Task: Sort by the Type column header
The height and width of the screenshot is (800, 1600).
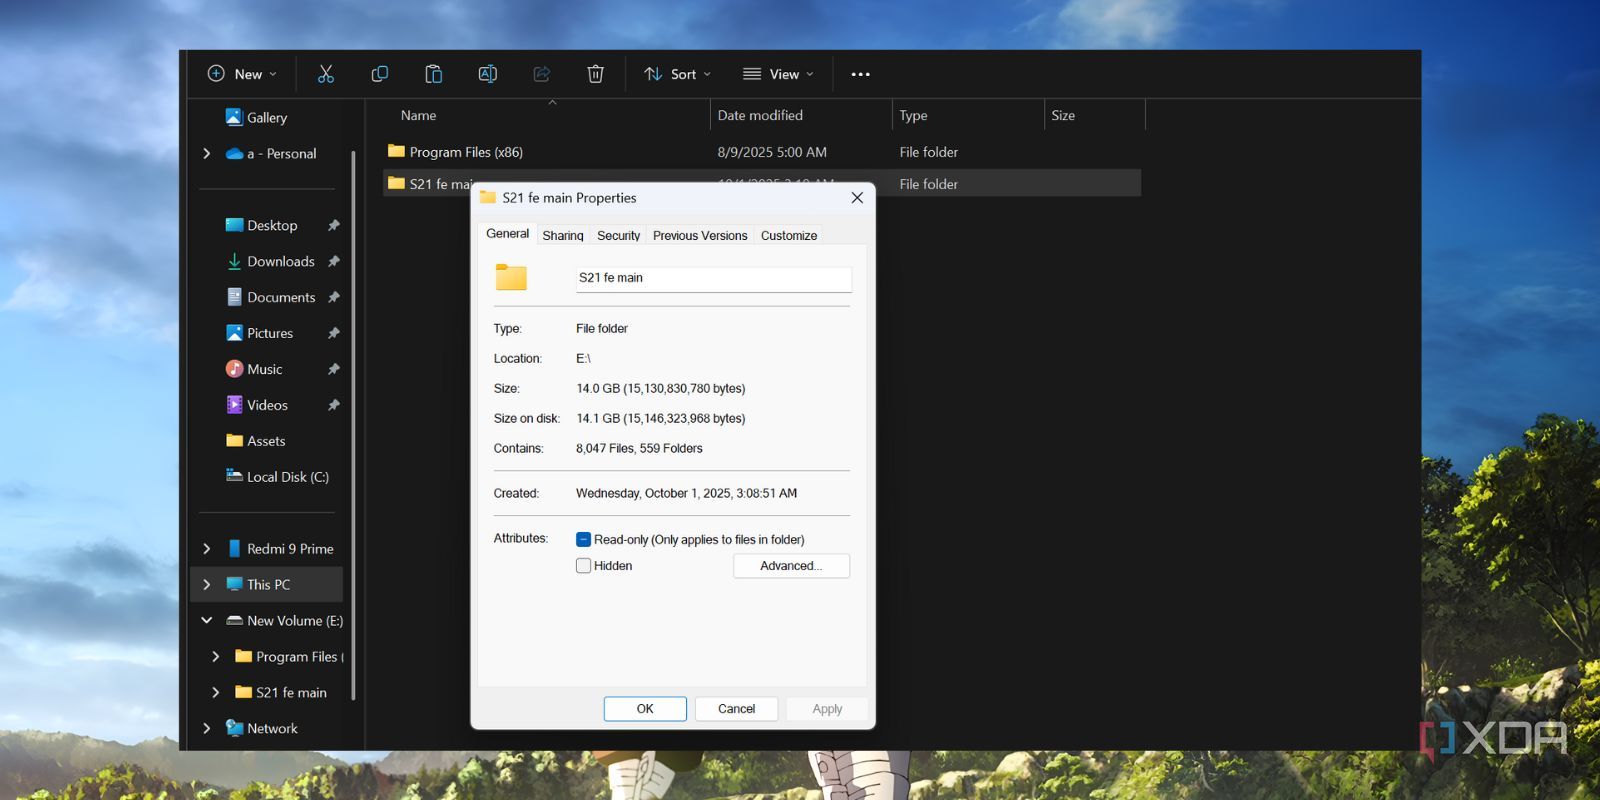Action: pos(968,115)
